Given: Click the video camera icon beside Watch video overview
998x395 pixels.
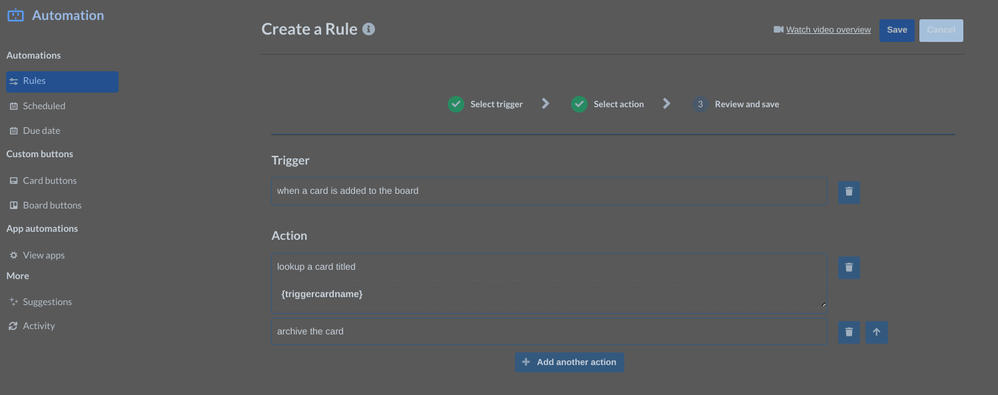Looking at the screenshot, I should (778, 30).
